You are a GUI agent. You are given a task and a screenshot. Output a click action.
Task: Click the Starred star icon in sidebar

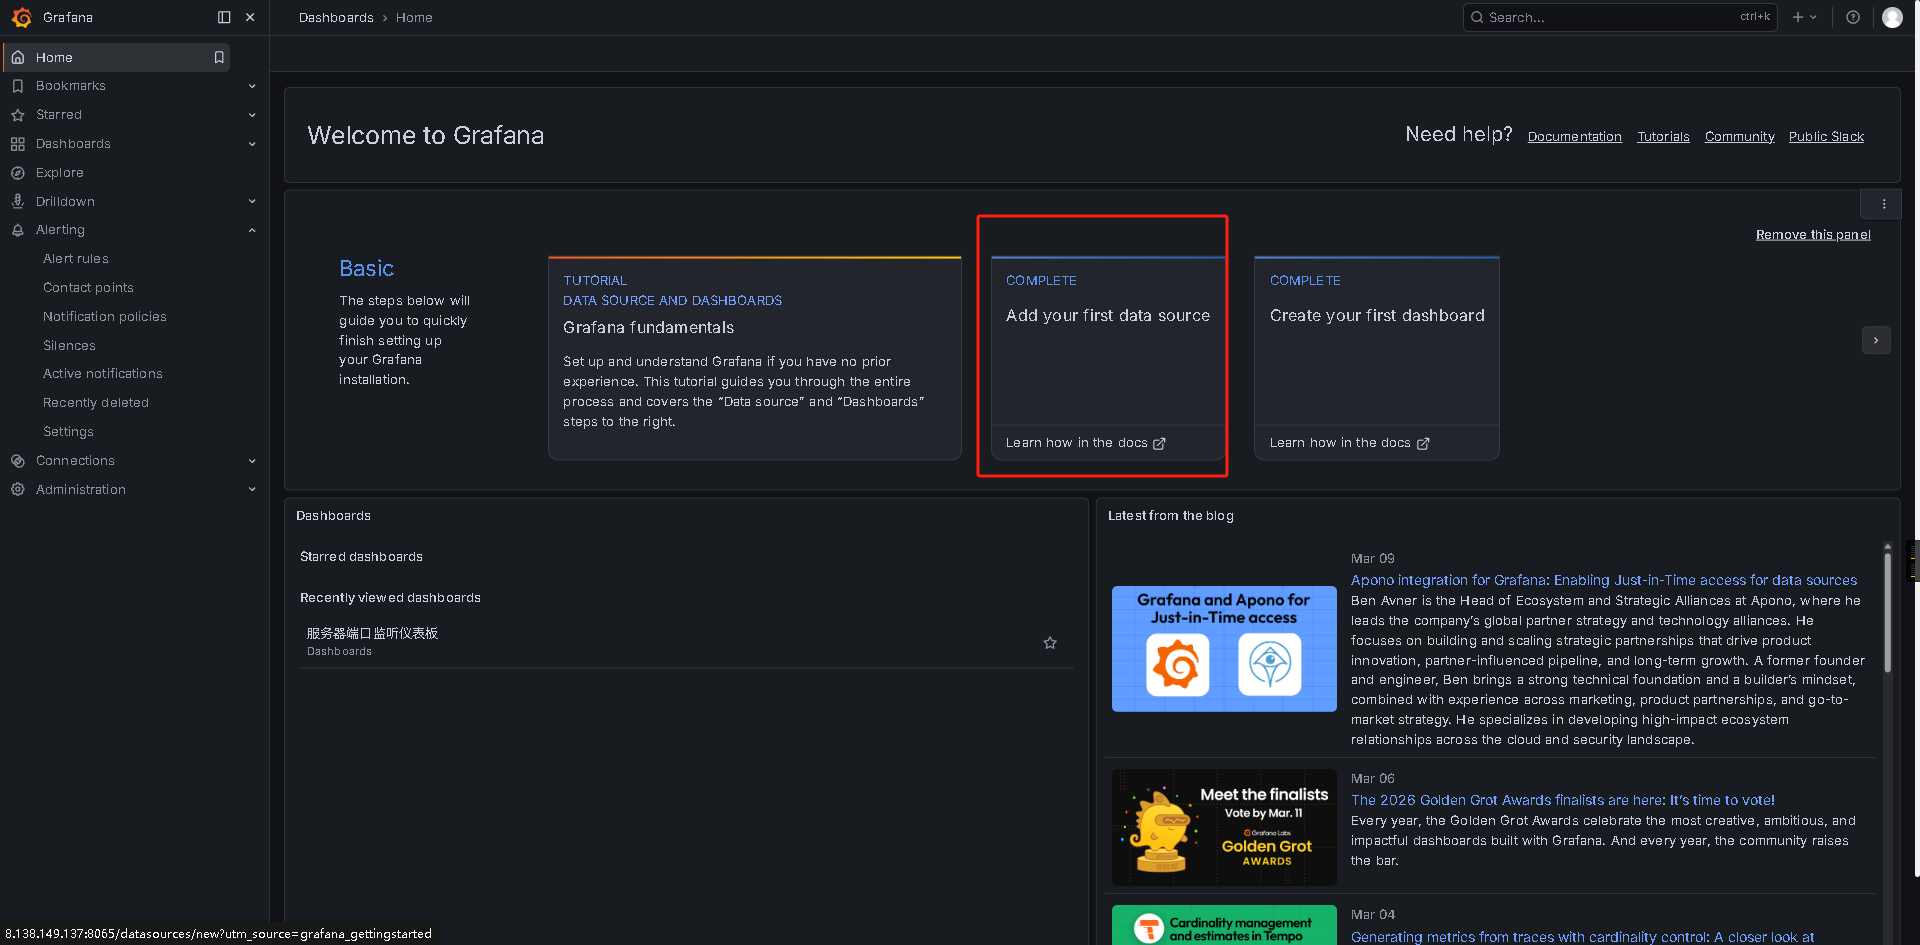pos(18,115)
